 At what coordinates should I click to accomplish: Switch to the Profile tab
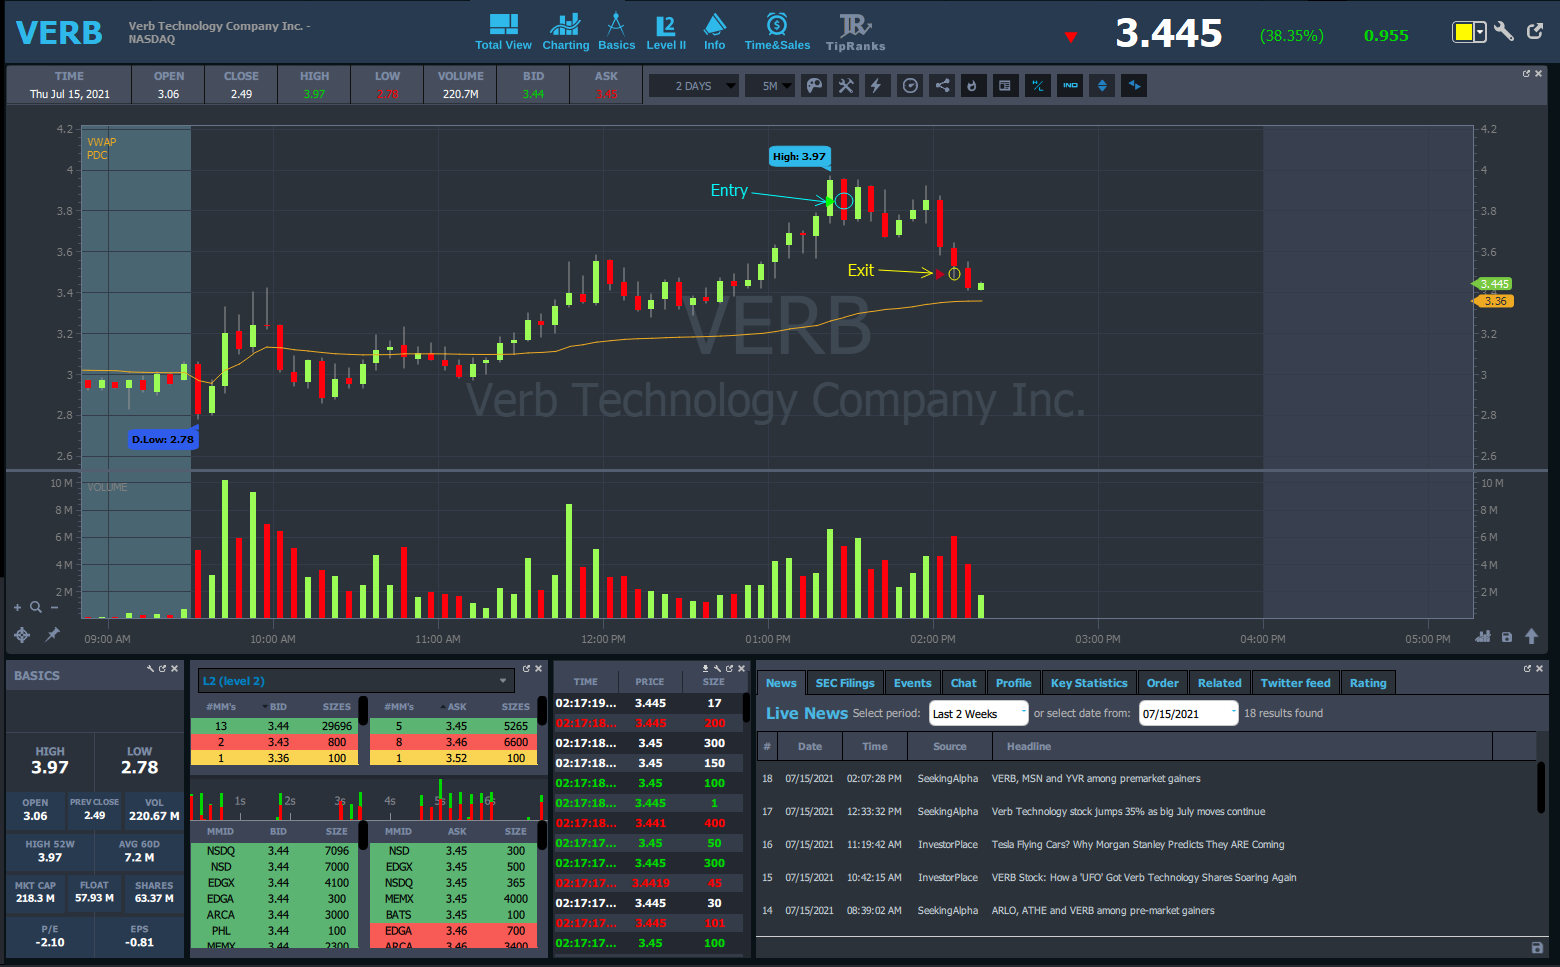click(1014, 683)
